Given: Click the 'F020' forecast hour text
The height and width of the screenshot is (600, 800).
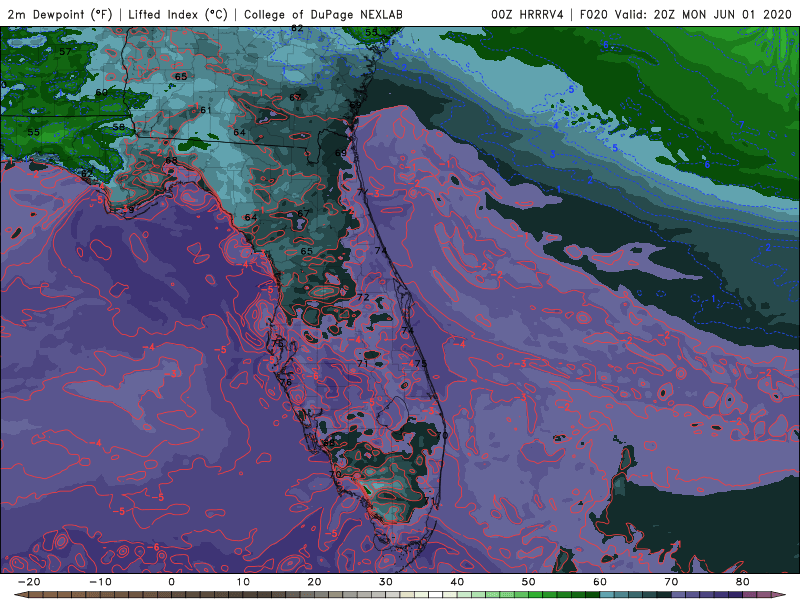Looking at the screenshot, I should [x=594, y=14].
